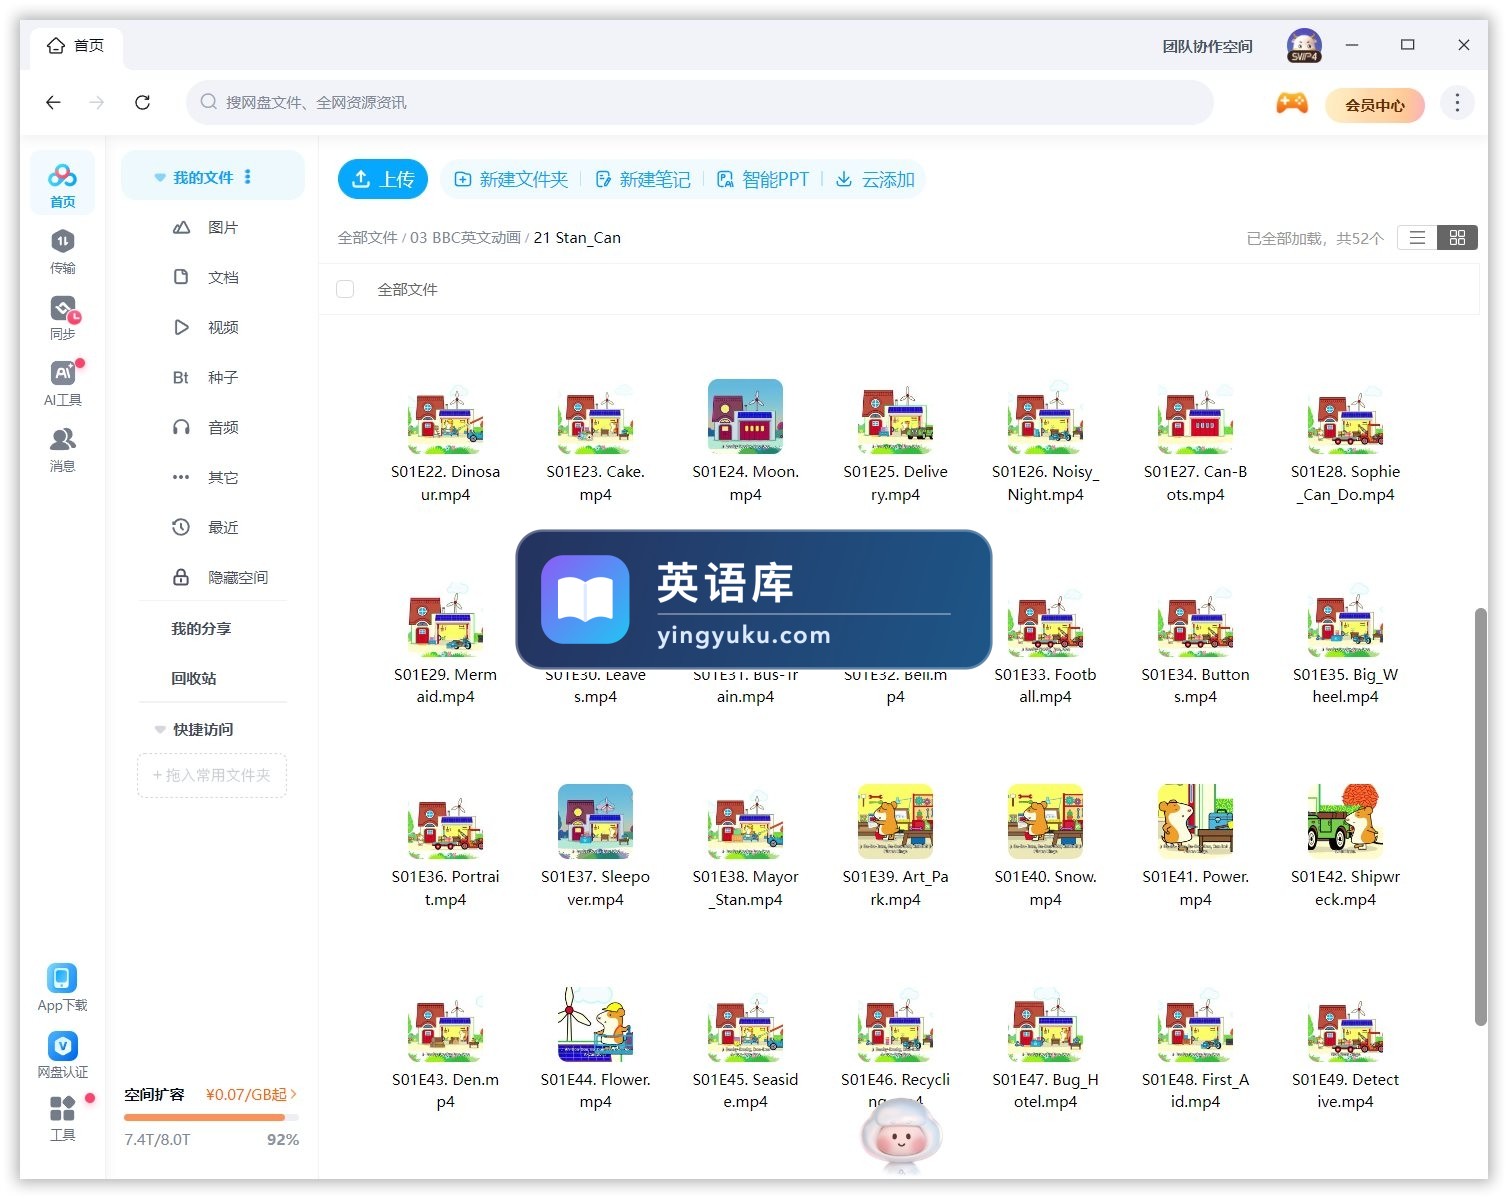This screenshot has height=1199, width=1508.
Task: Click 新建文件夹 new folder
Action: point(511,179)
